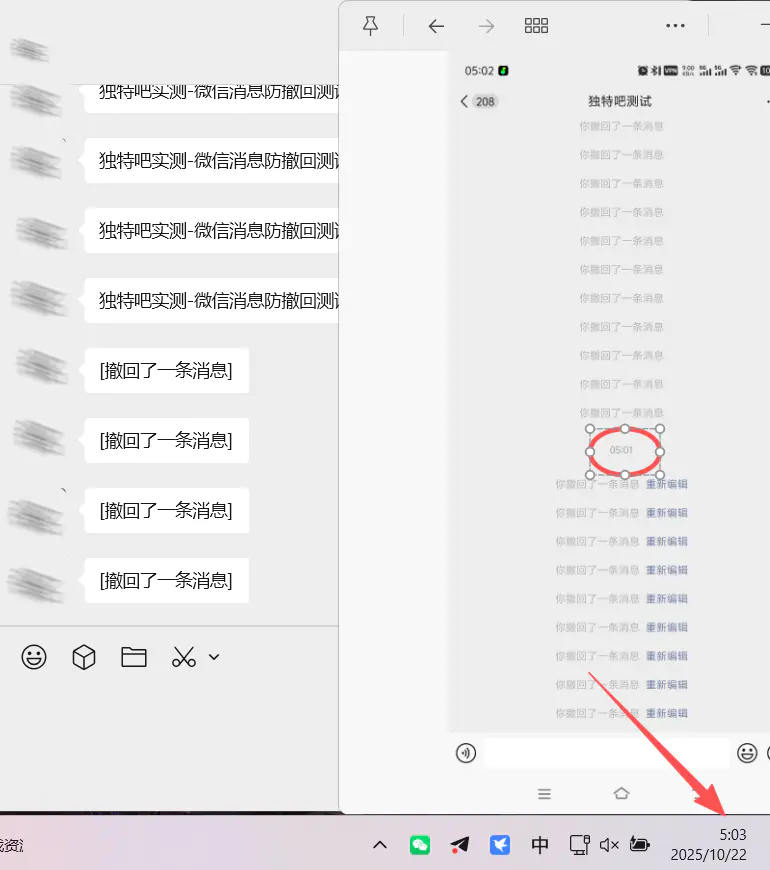Viewport: 770px width, 870px height.
Task: Tap the back chevron beside 208 on phone
Action: click(x=464, y=101)
